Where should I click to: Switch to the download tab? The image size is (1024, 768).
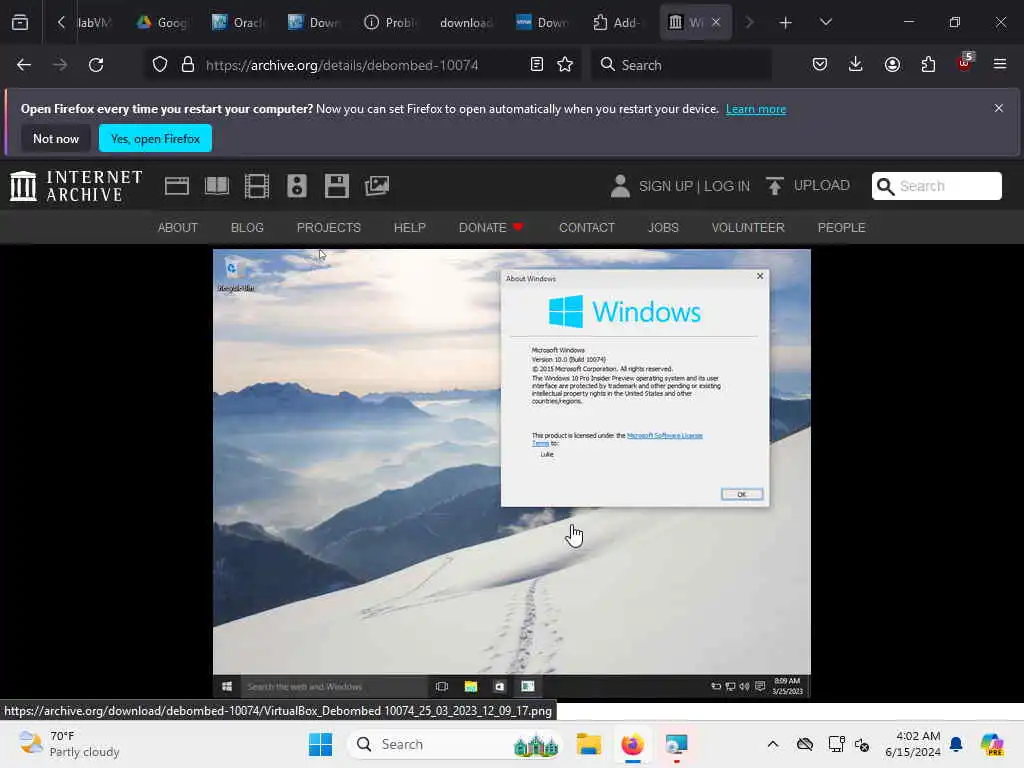(466, 23)
